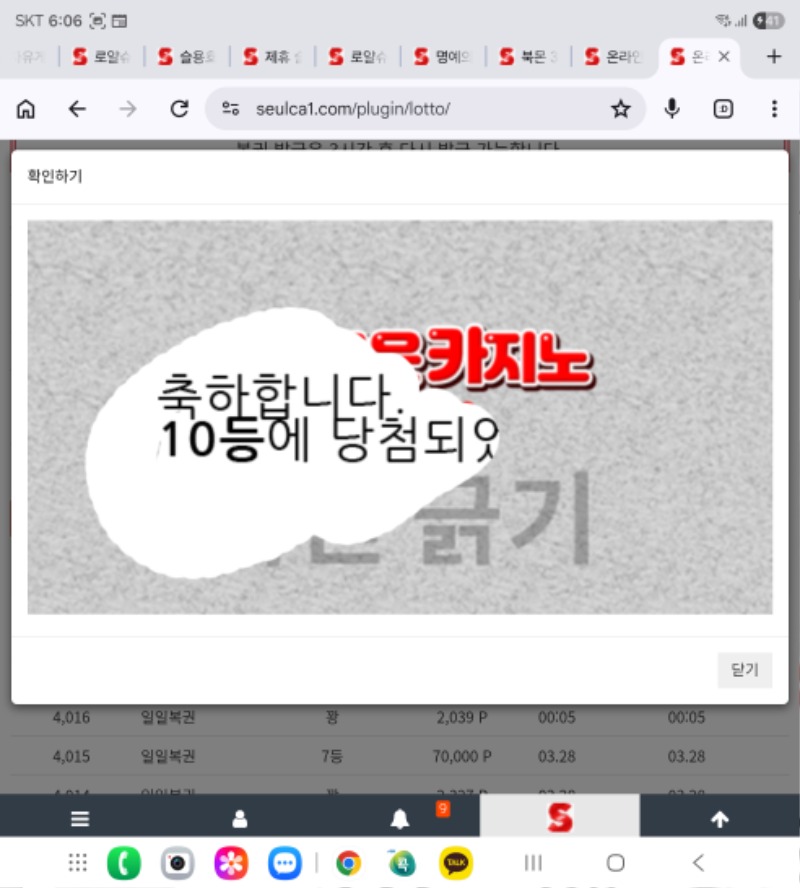Close the currently active tab
The image size is (800, 888).
point(724,57)
